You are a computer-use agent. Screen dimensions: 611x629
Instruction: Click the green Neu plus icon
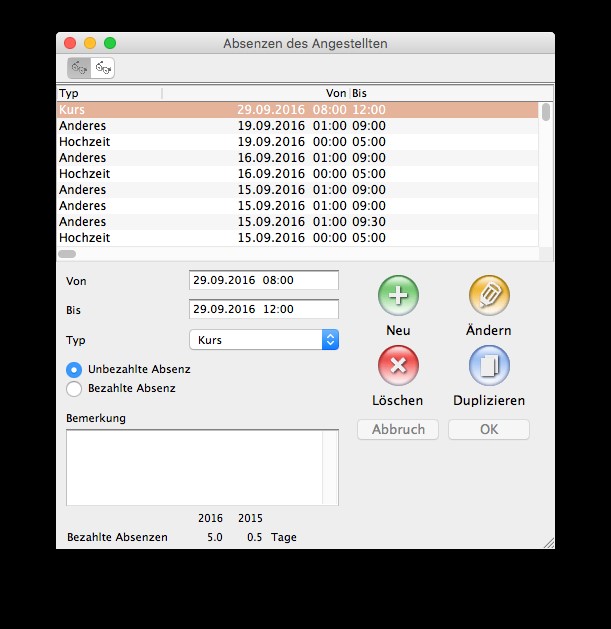[398, 295]
